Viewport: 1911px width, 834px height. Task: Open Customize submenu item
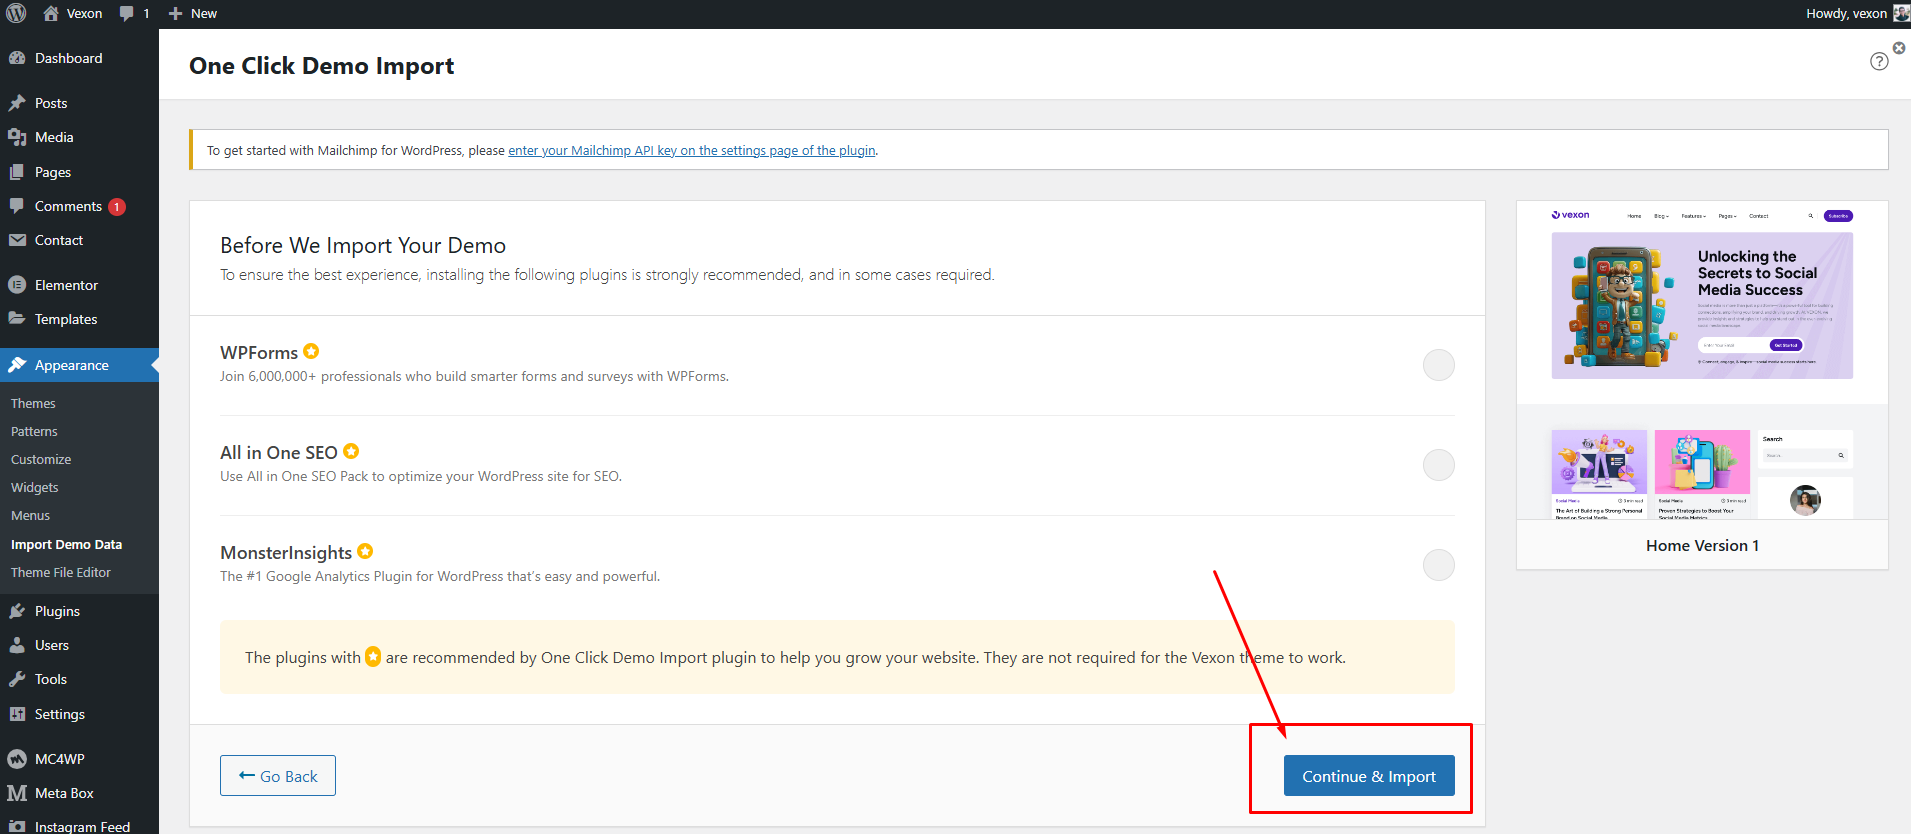[x=41, y=459]
